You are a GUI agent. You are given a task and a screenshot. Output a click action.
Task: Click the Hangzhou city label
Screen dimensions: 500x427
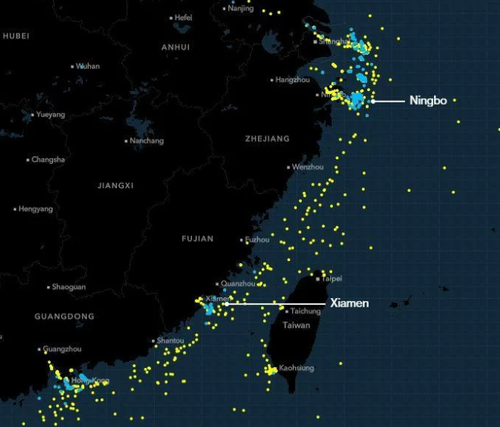(292, 80)
